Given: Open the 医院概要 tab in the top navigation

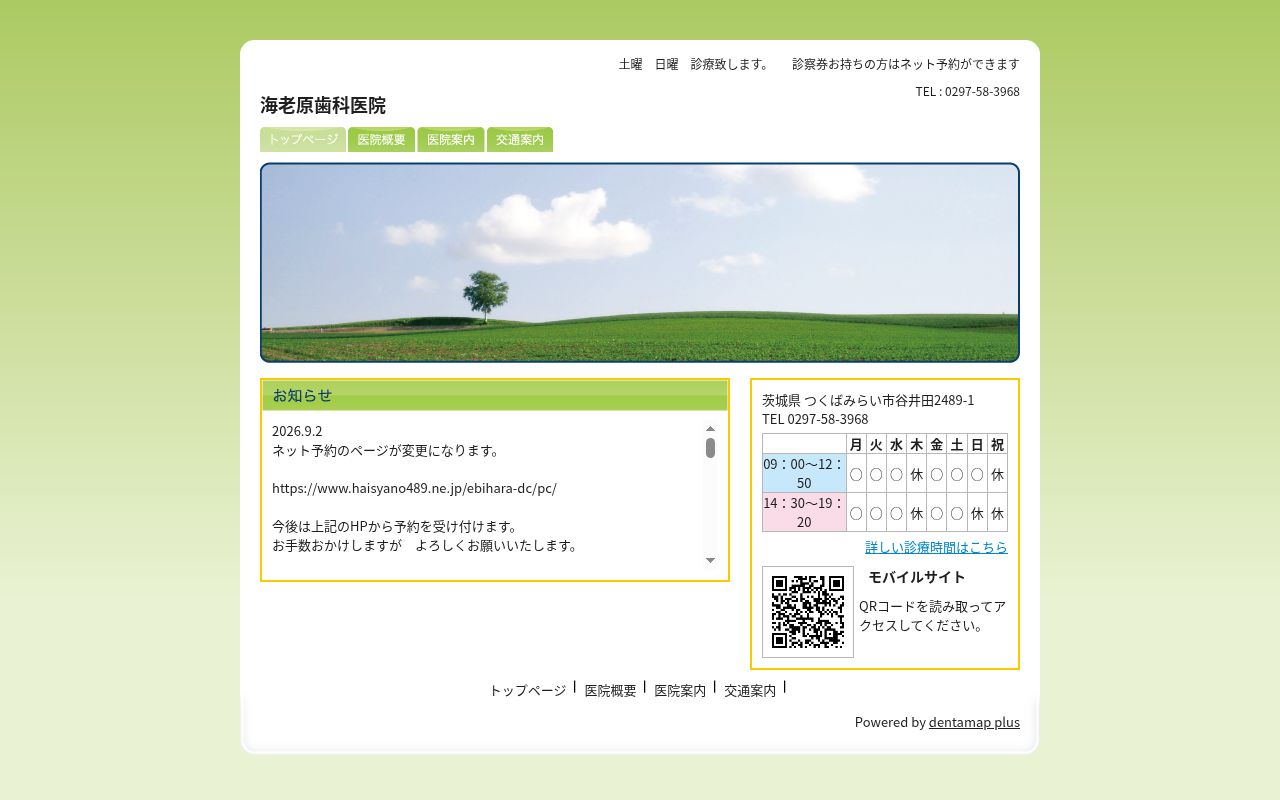Looking at the screenshot, I should point(382,140).
